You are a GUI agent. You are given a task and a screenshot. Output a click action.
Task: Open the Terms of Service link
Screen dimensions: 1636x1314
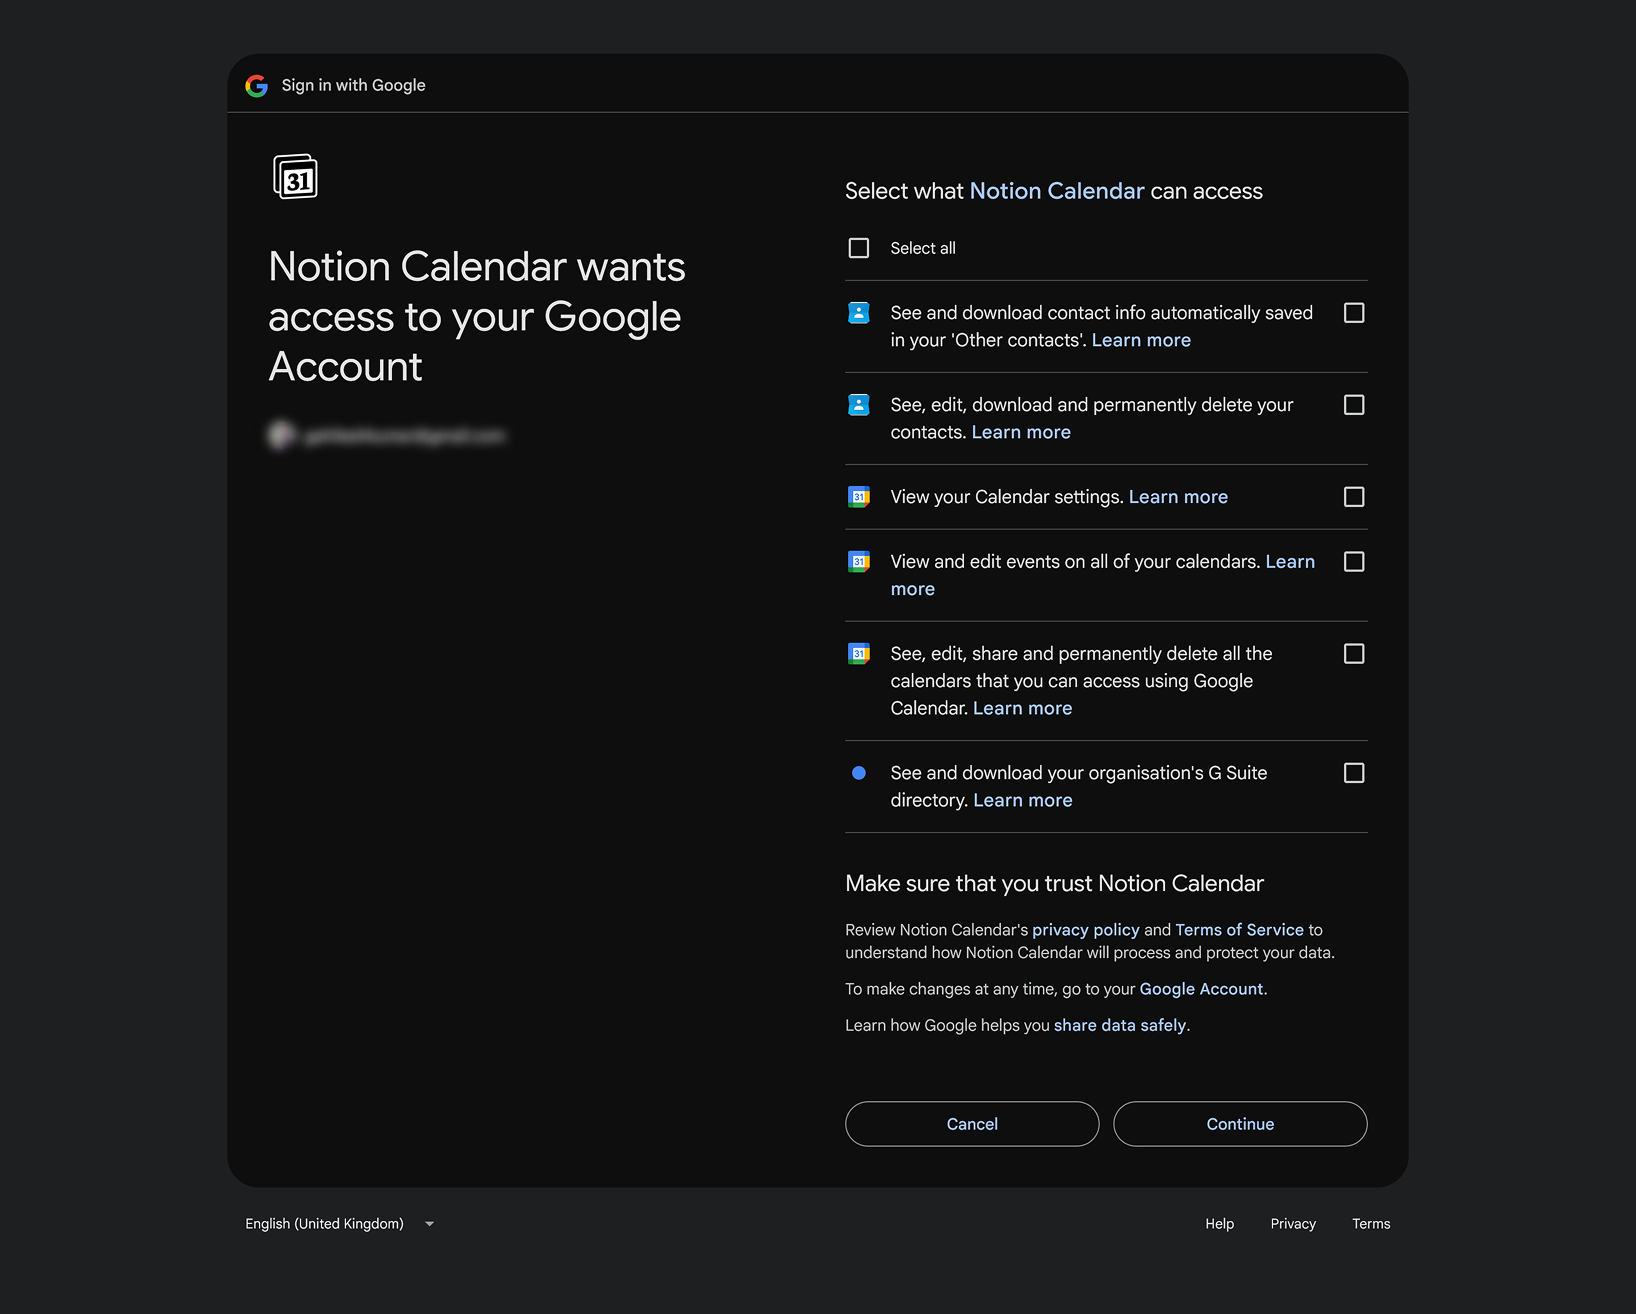point(1238,929)
